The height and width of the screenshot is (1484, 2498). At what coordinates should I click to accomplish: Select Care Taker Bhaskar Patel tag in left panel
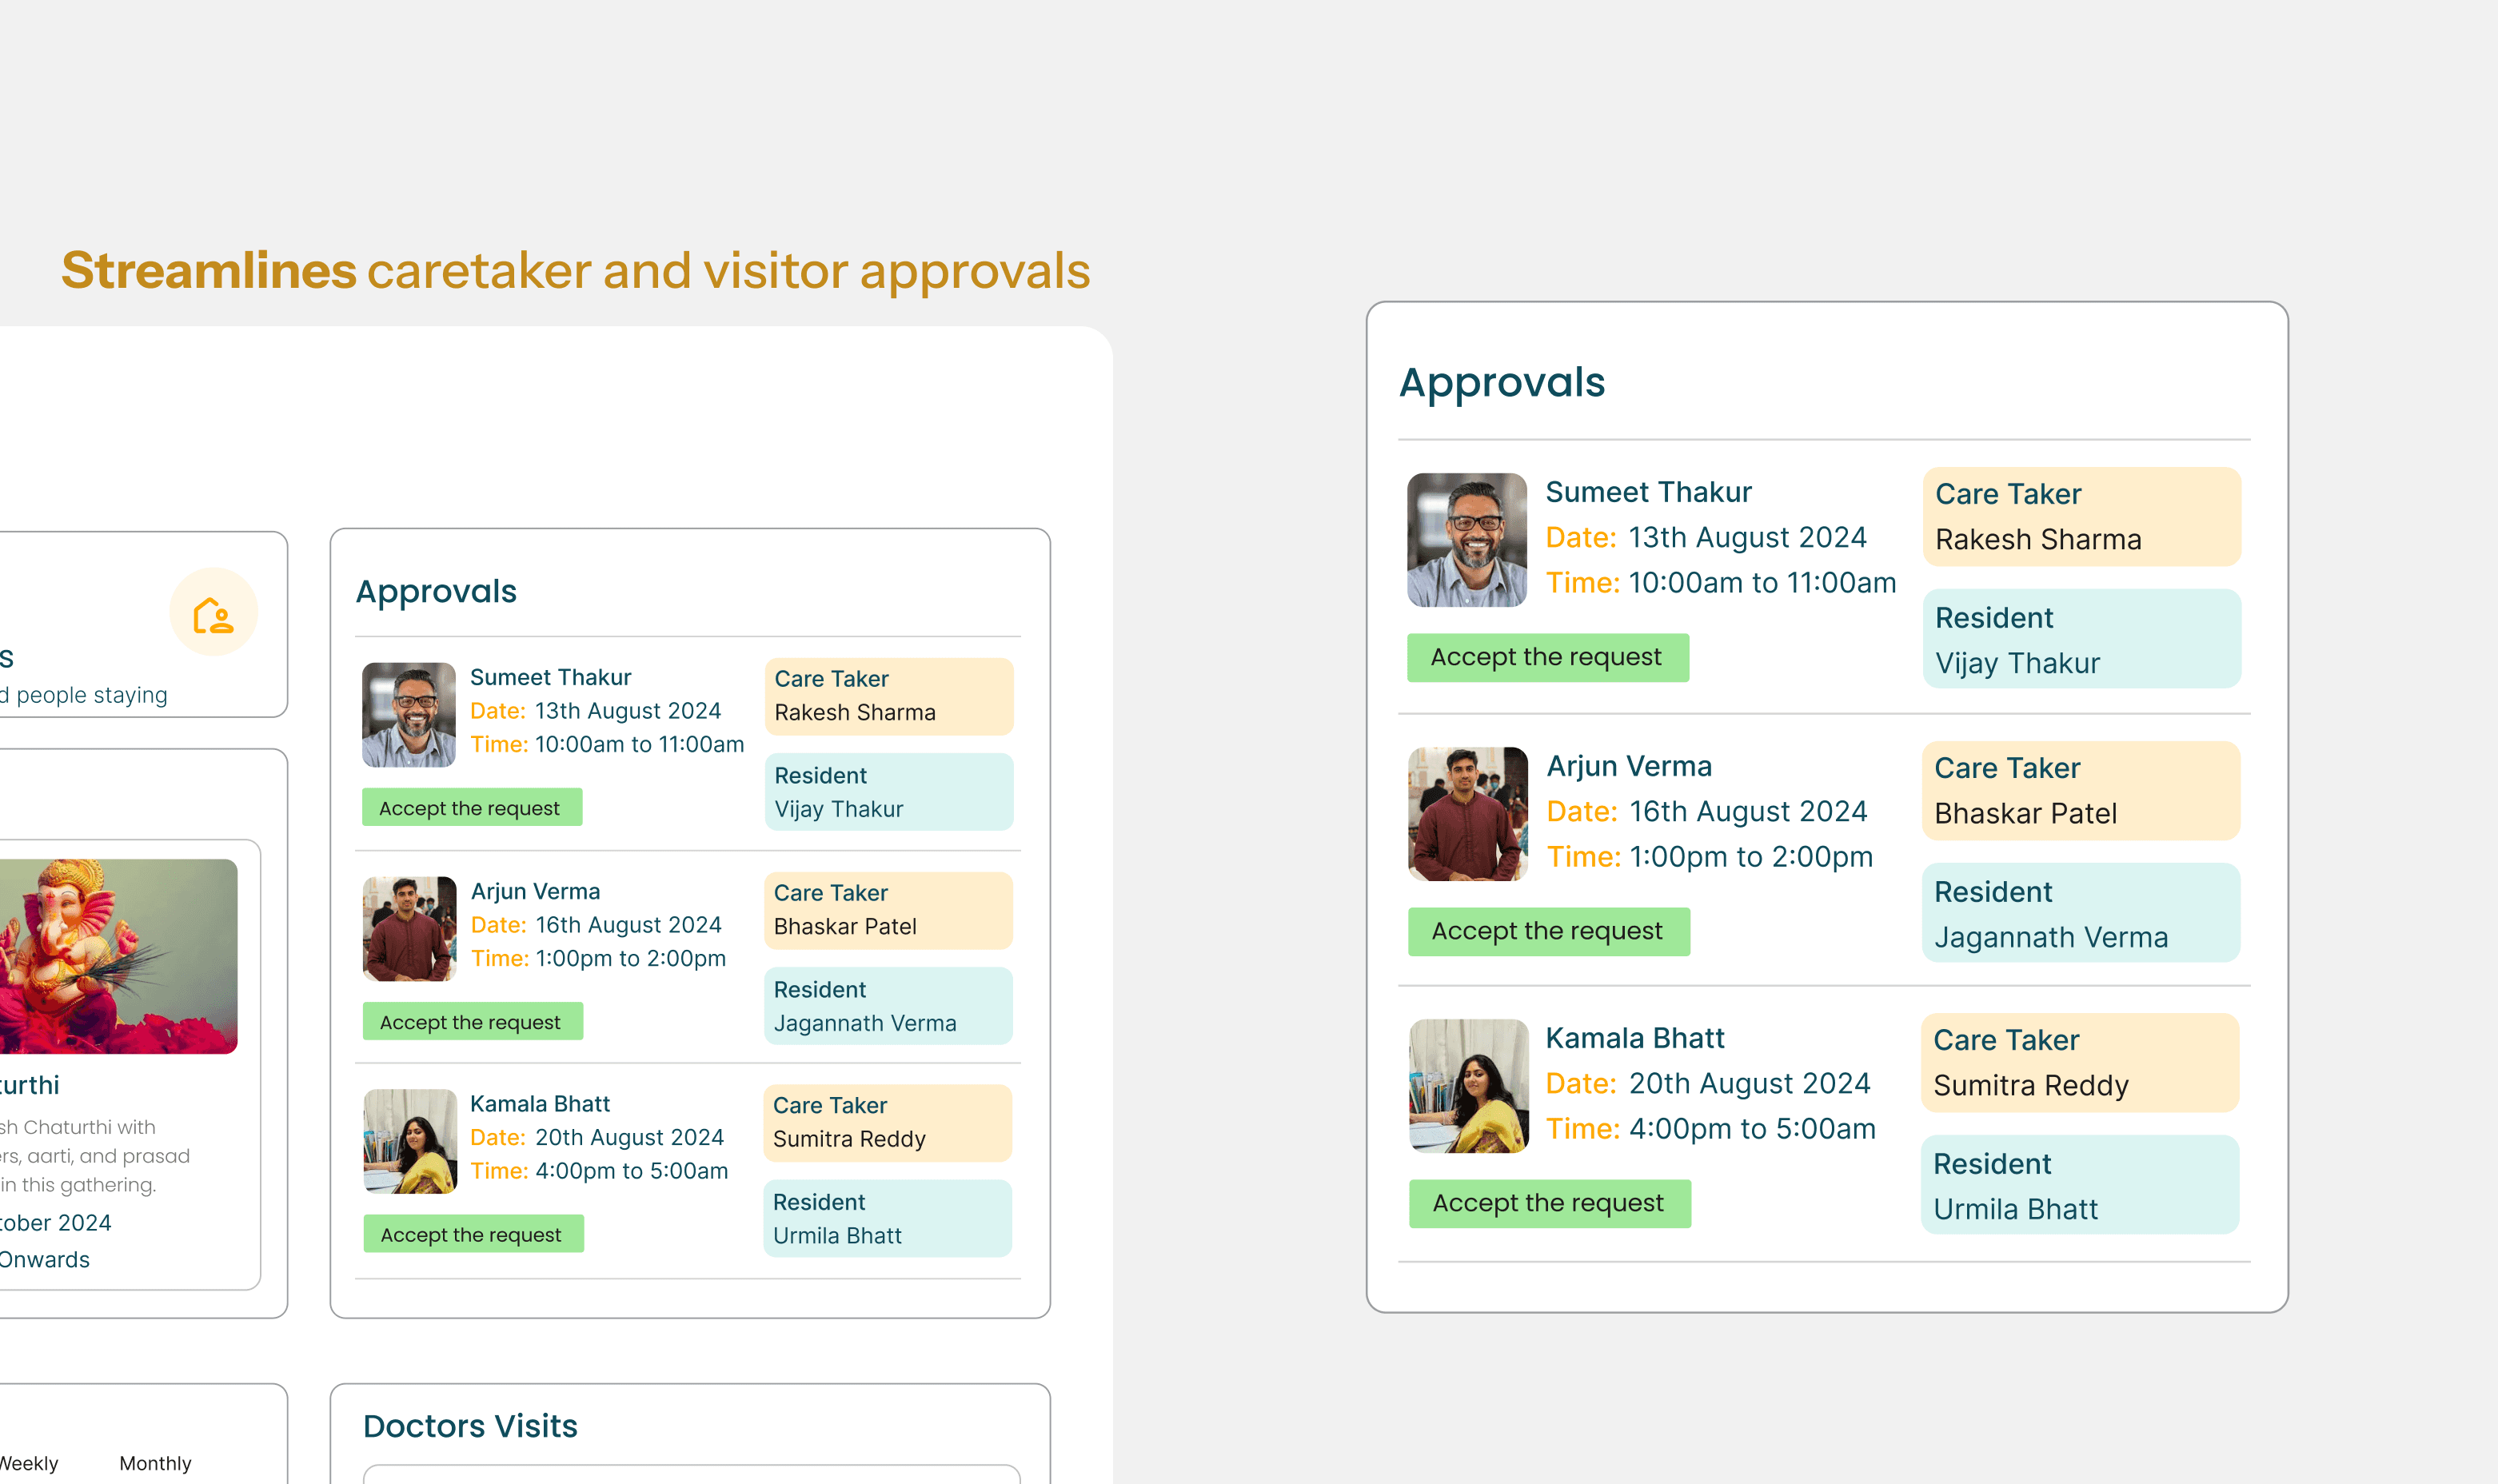tap(888, 910)
